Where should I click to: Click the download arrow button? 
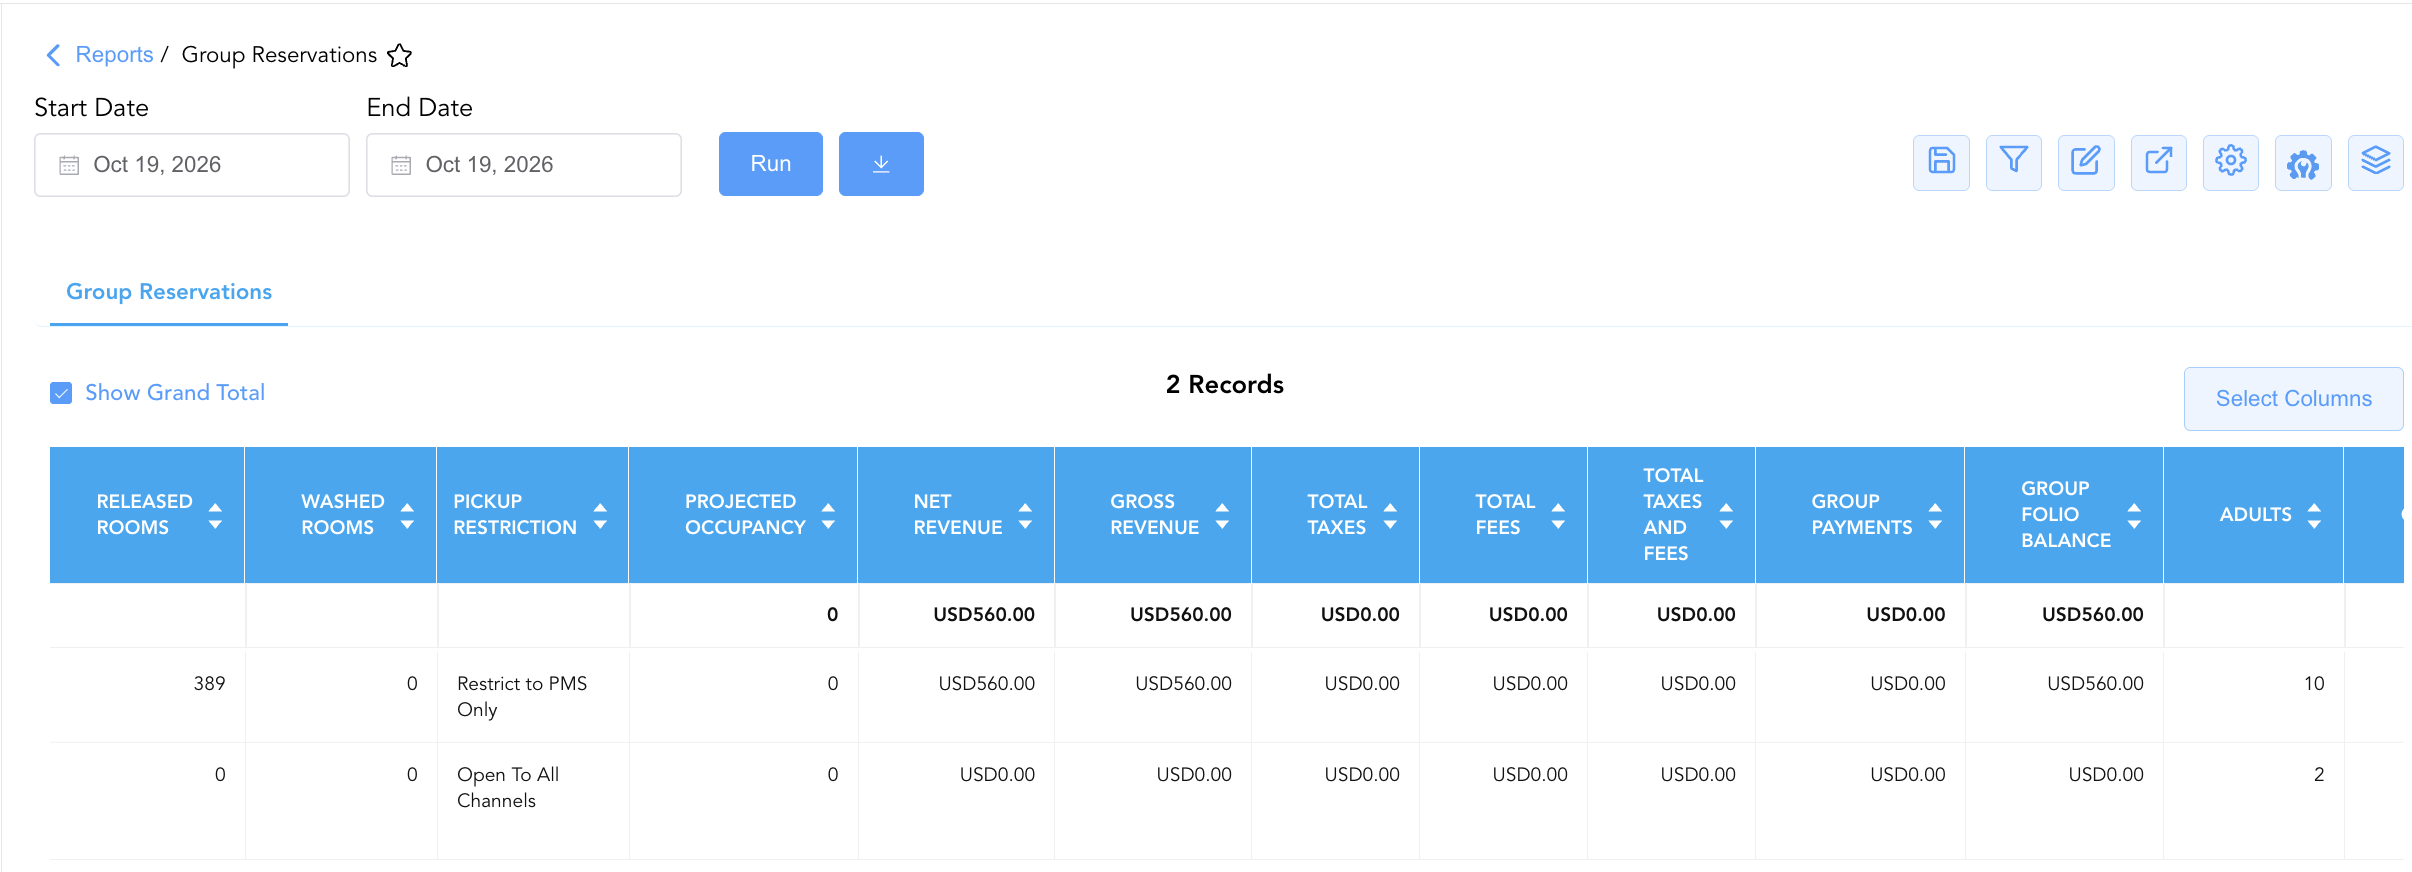pyautogui.click(x=881, y=164)
